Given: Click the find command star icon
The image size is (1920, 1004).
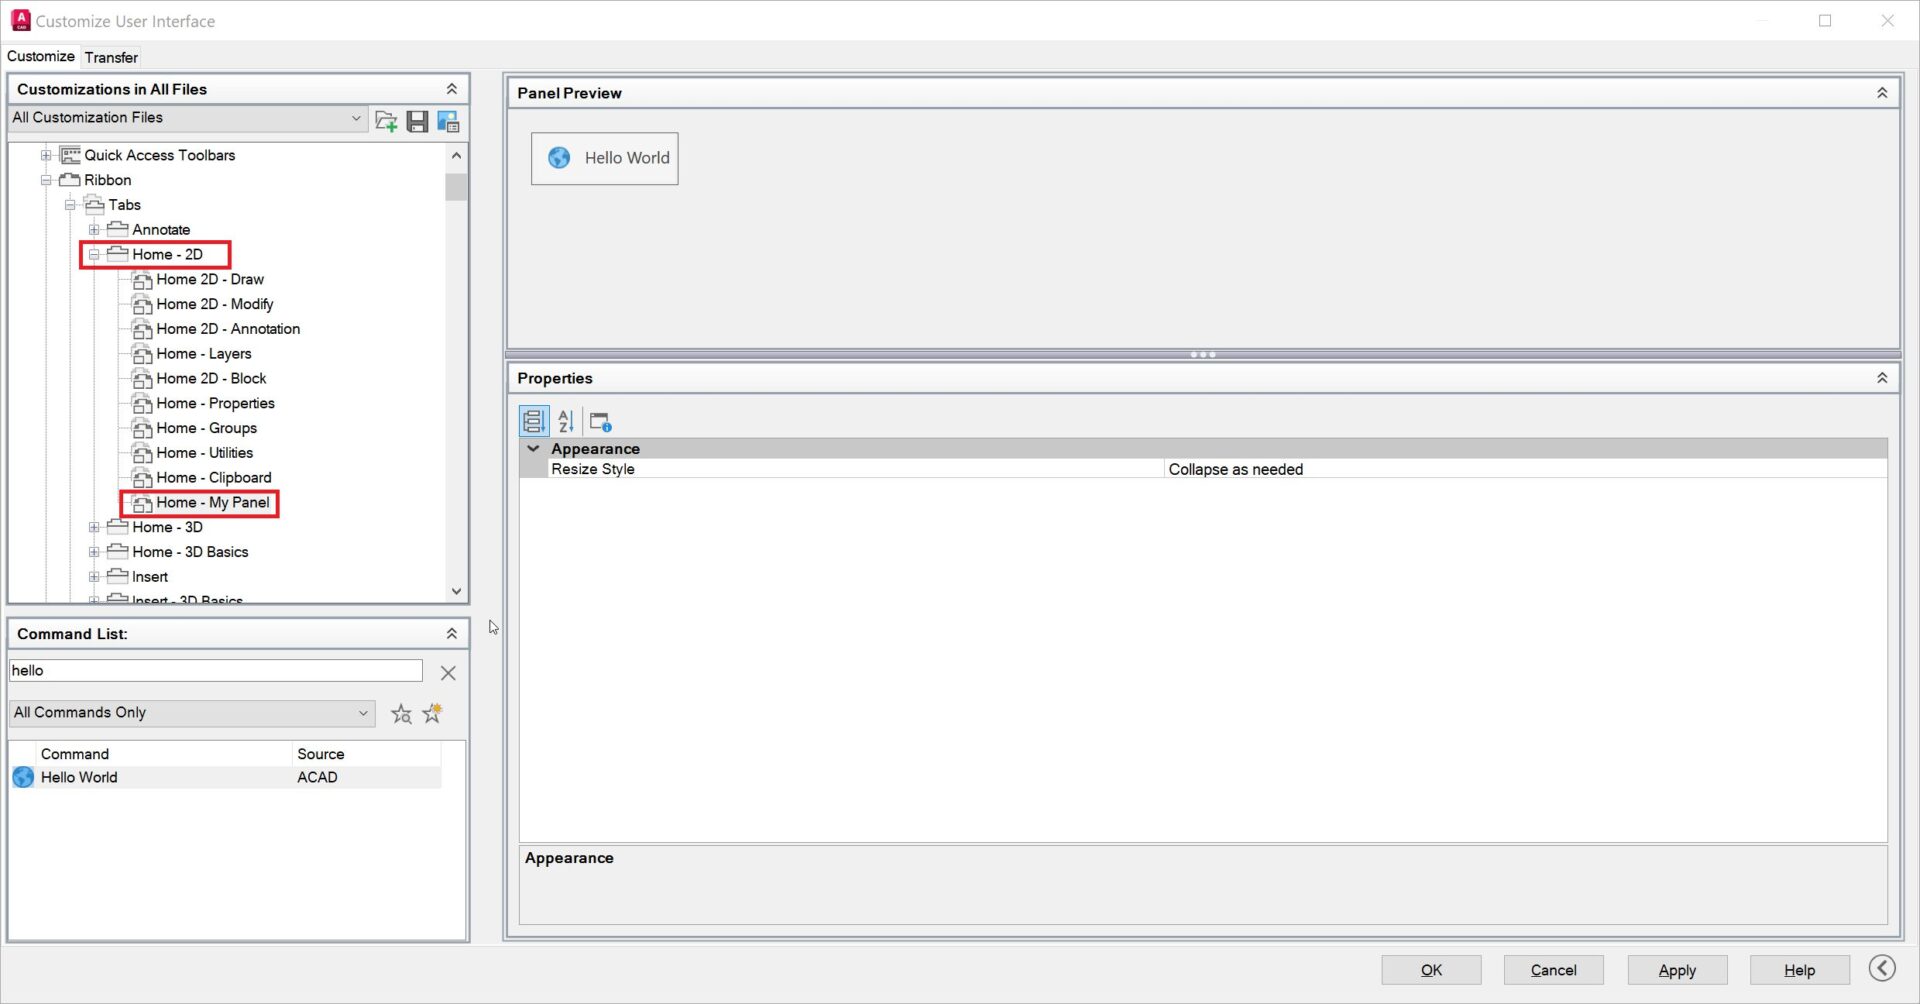Looking at the screenshot, I should [401, 713].
